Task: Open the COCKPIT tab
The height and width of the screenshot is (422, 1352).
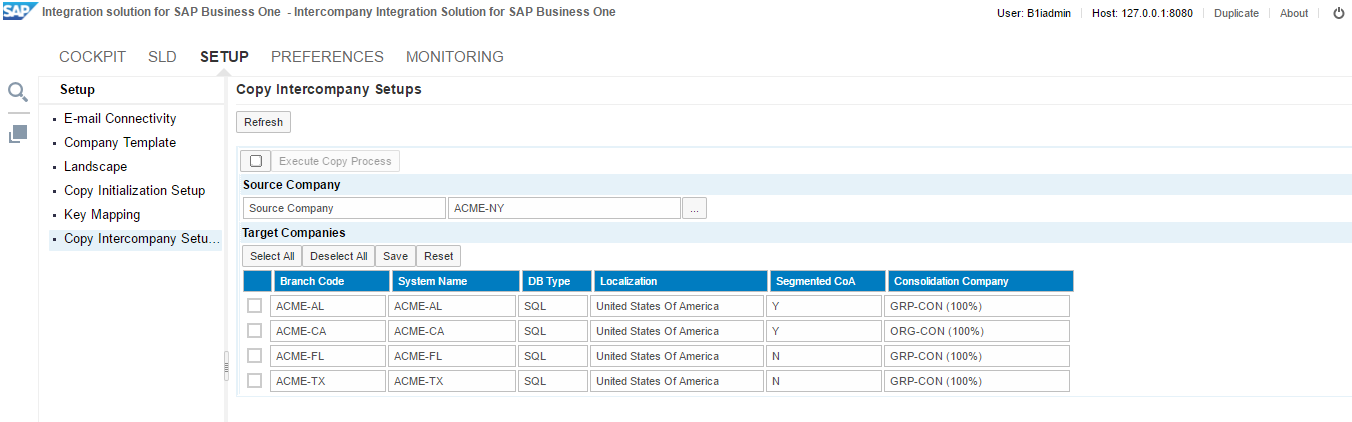Action: coord(92,57)
